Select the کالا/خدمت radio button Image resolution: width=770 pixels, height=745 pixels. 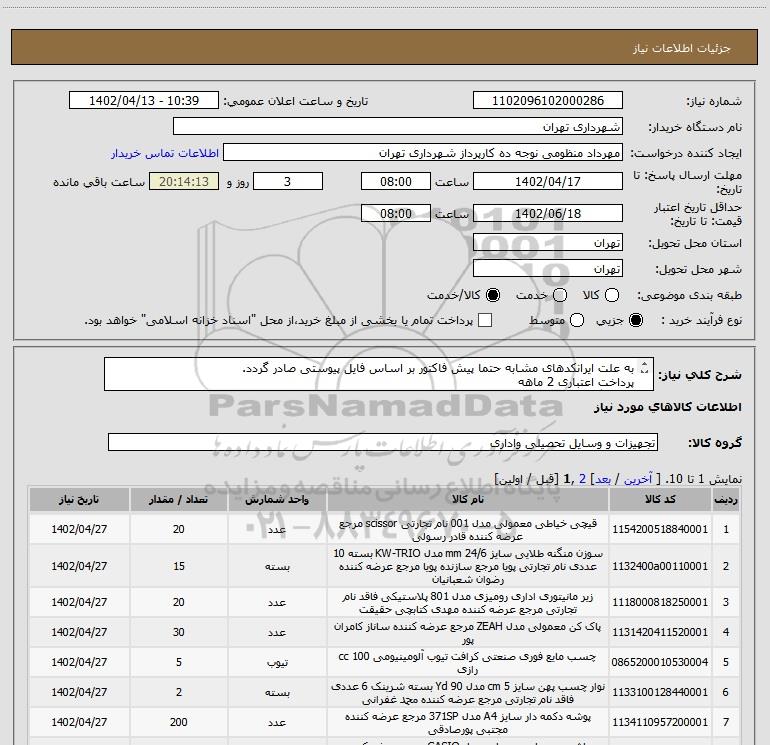point(493,295)
